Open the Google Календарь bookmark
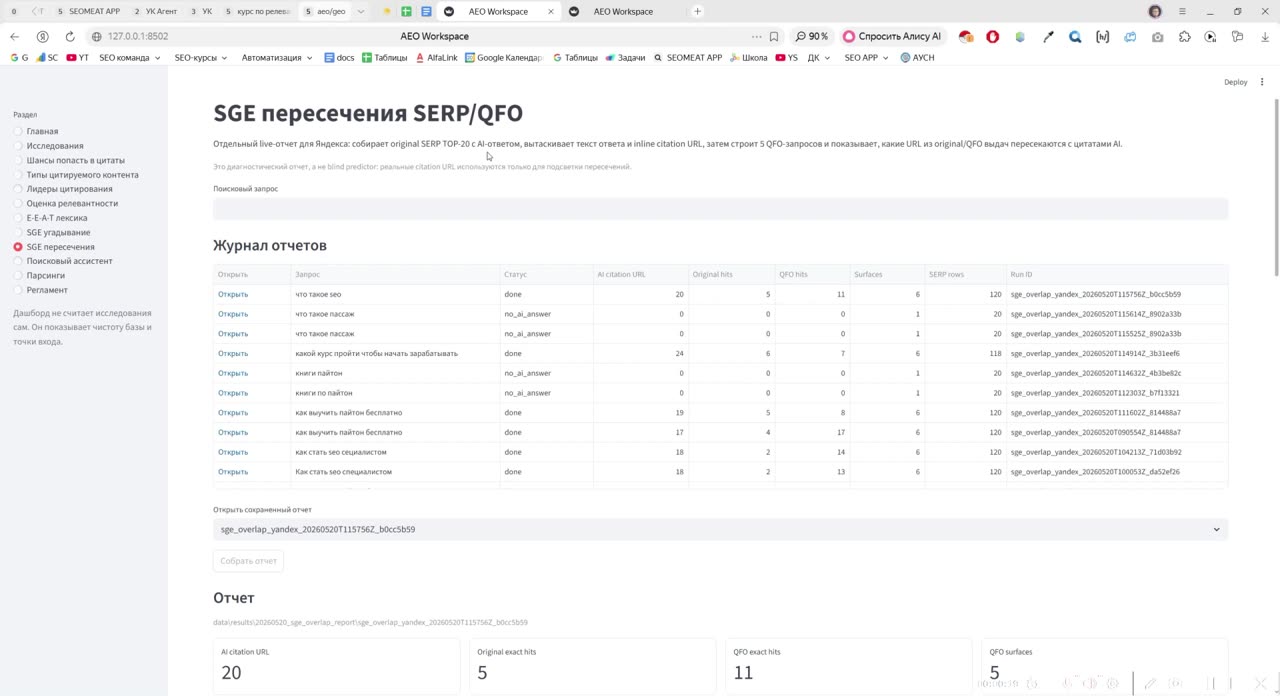Screen dimensions: 1280x696 point(503,57)
